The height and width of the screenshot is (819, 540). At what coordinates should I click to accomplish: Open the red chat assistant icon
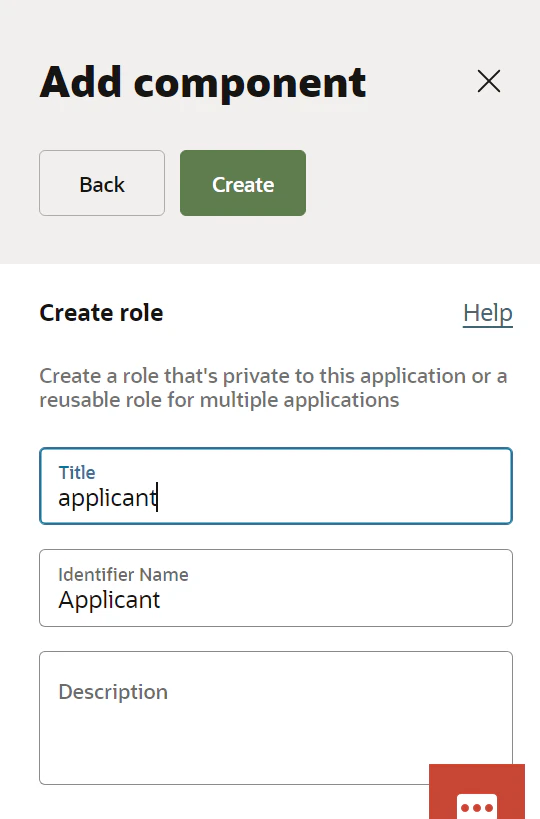[x=477, y=791]
